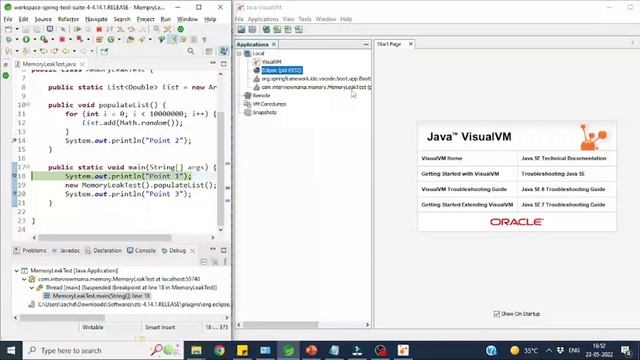Open the New file dropdown arrow

(17, 29)
